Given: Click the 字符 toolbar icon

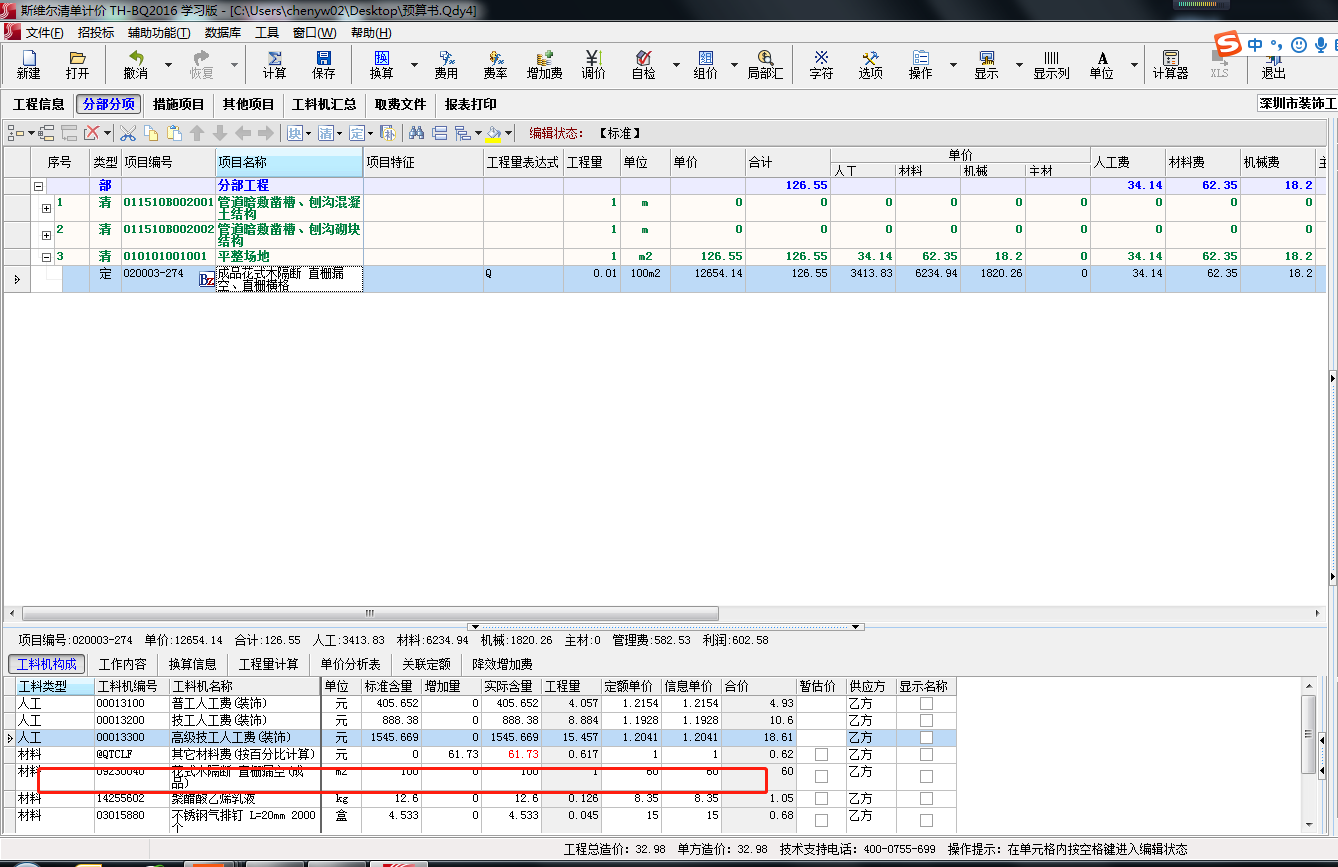Looking at the screenshot, I should click(x=821, y=65).
